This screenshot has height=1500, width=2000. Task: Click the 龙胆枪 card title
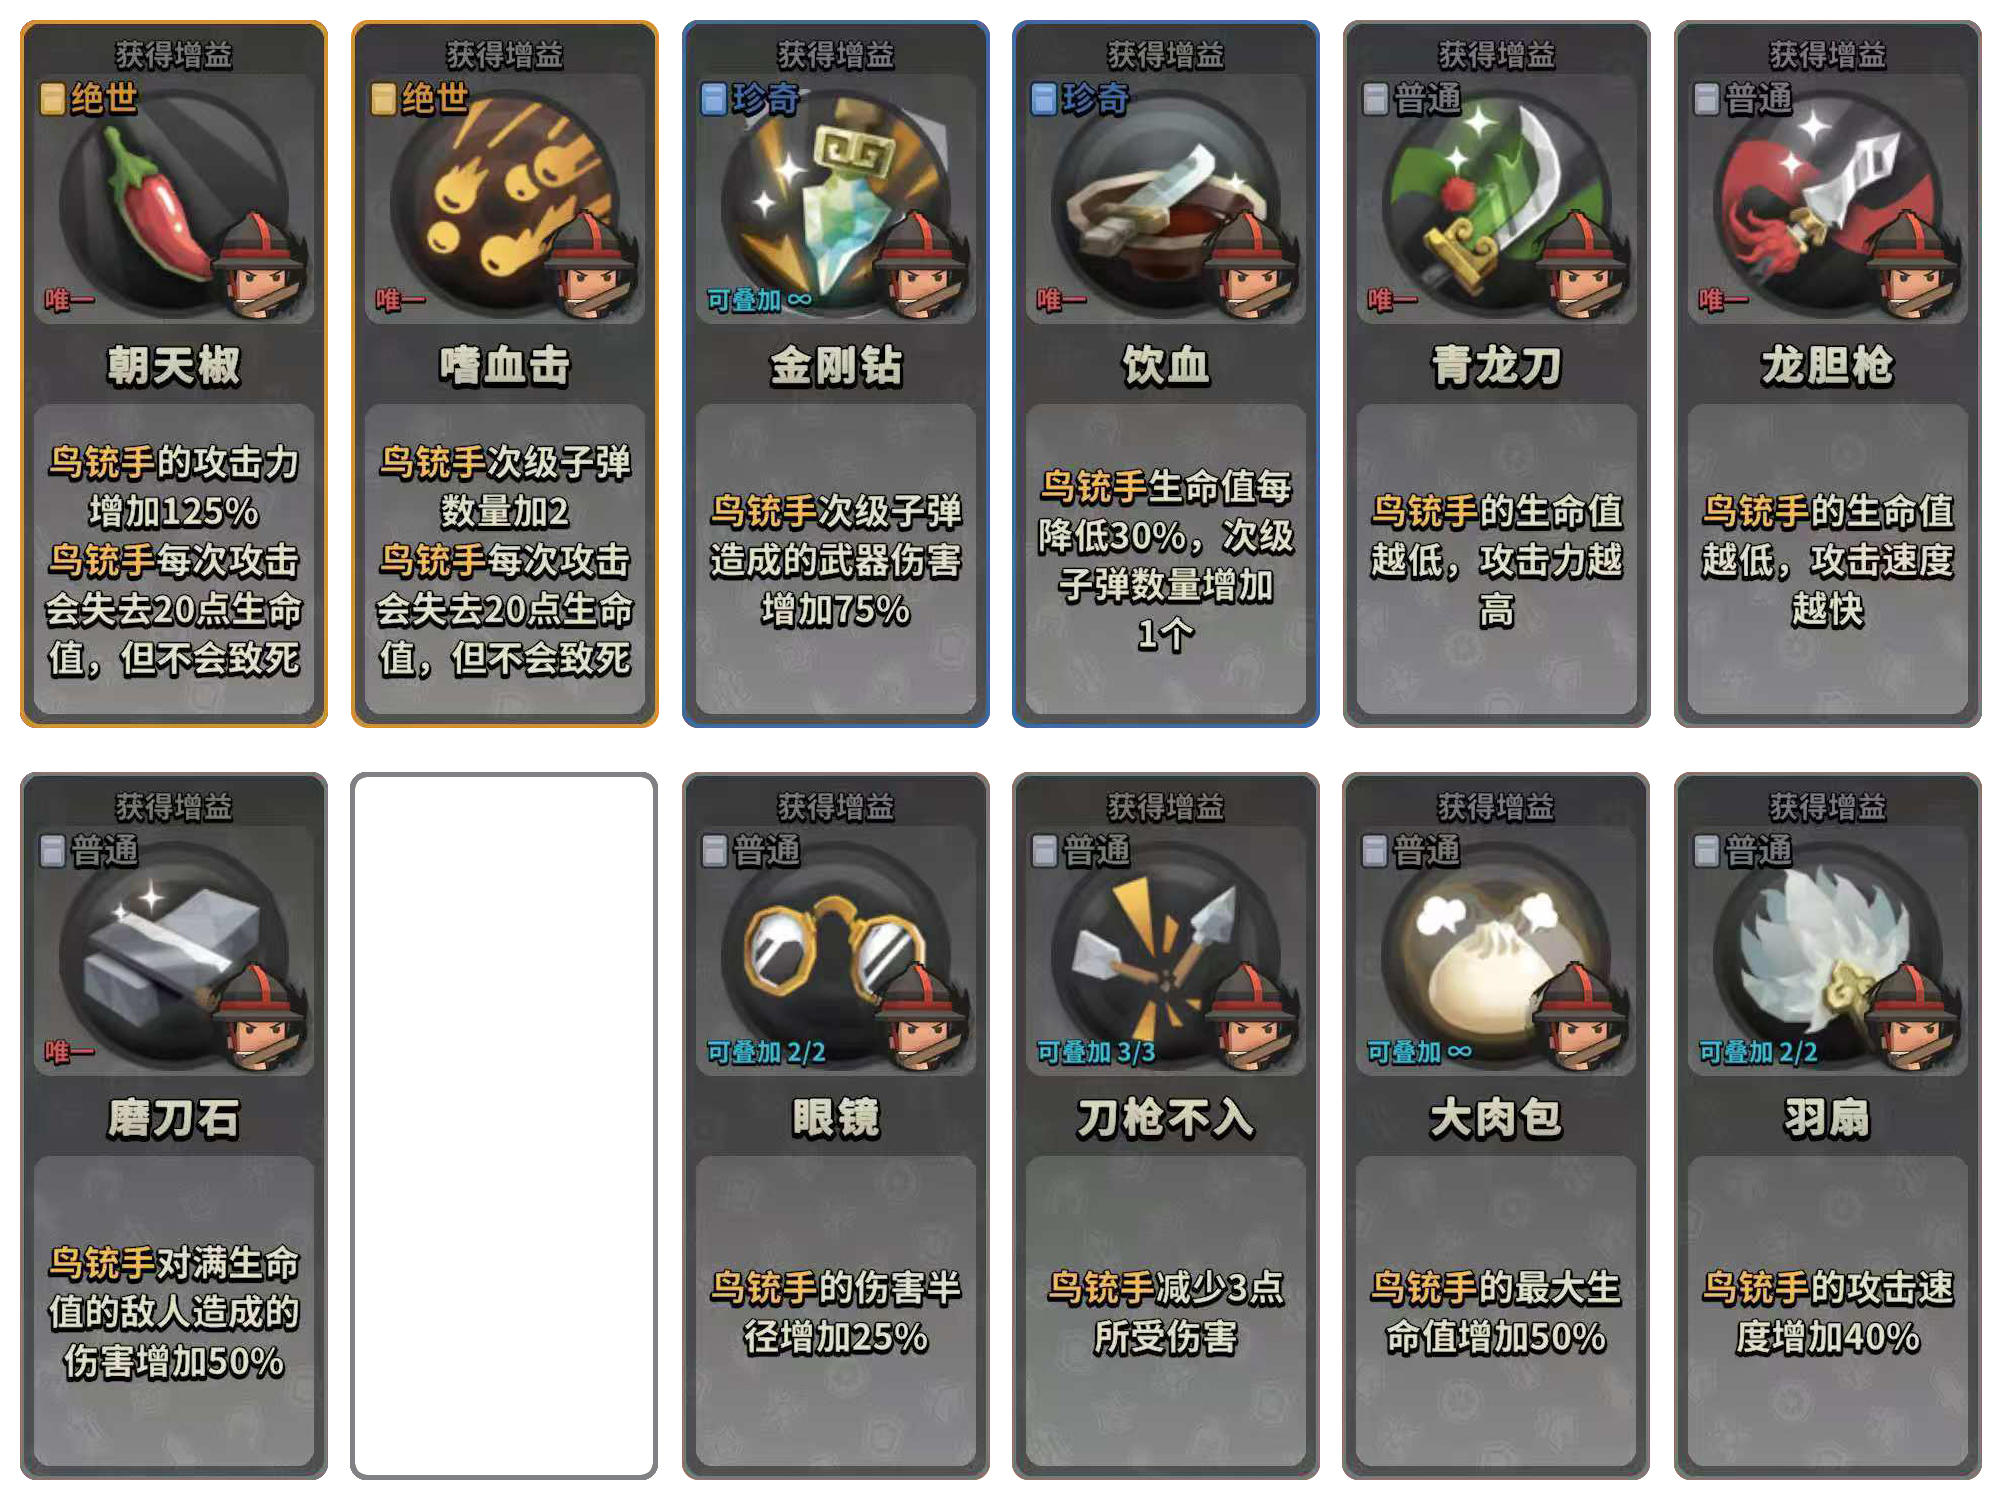(x=1827, y=365)
